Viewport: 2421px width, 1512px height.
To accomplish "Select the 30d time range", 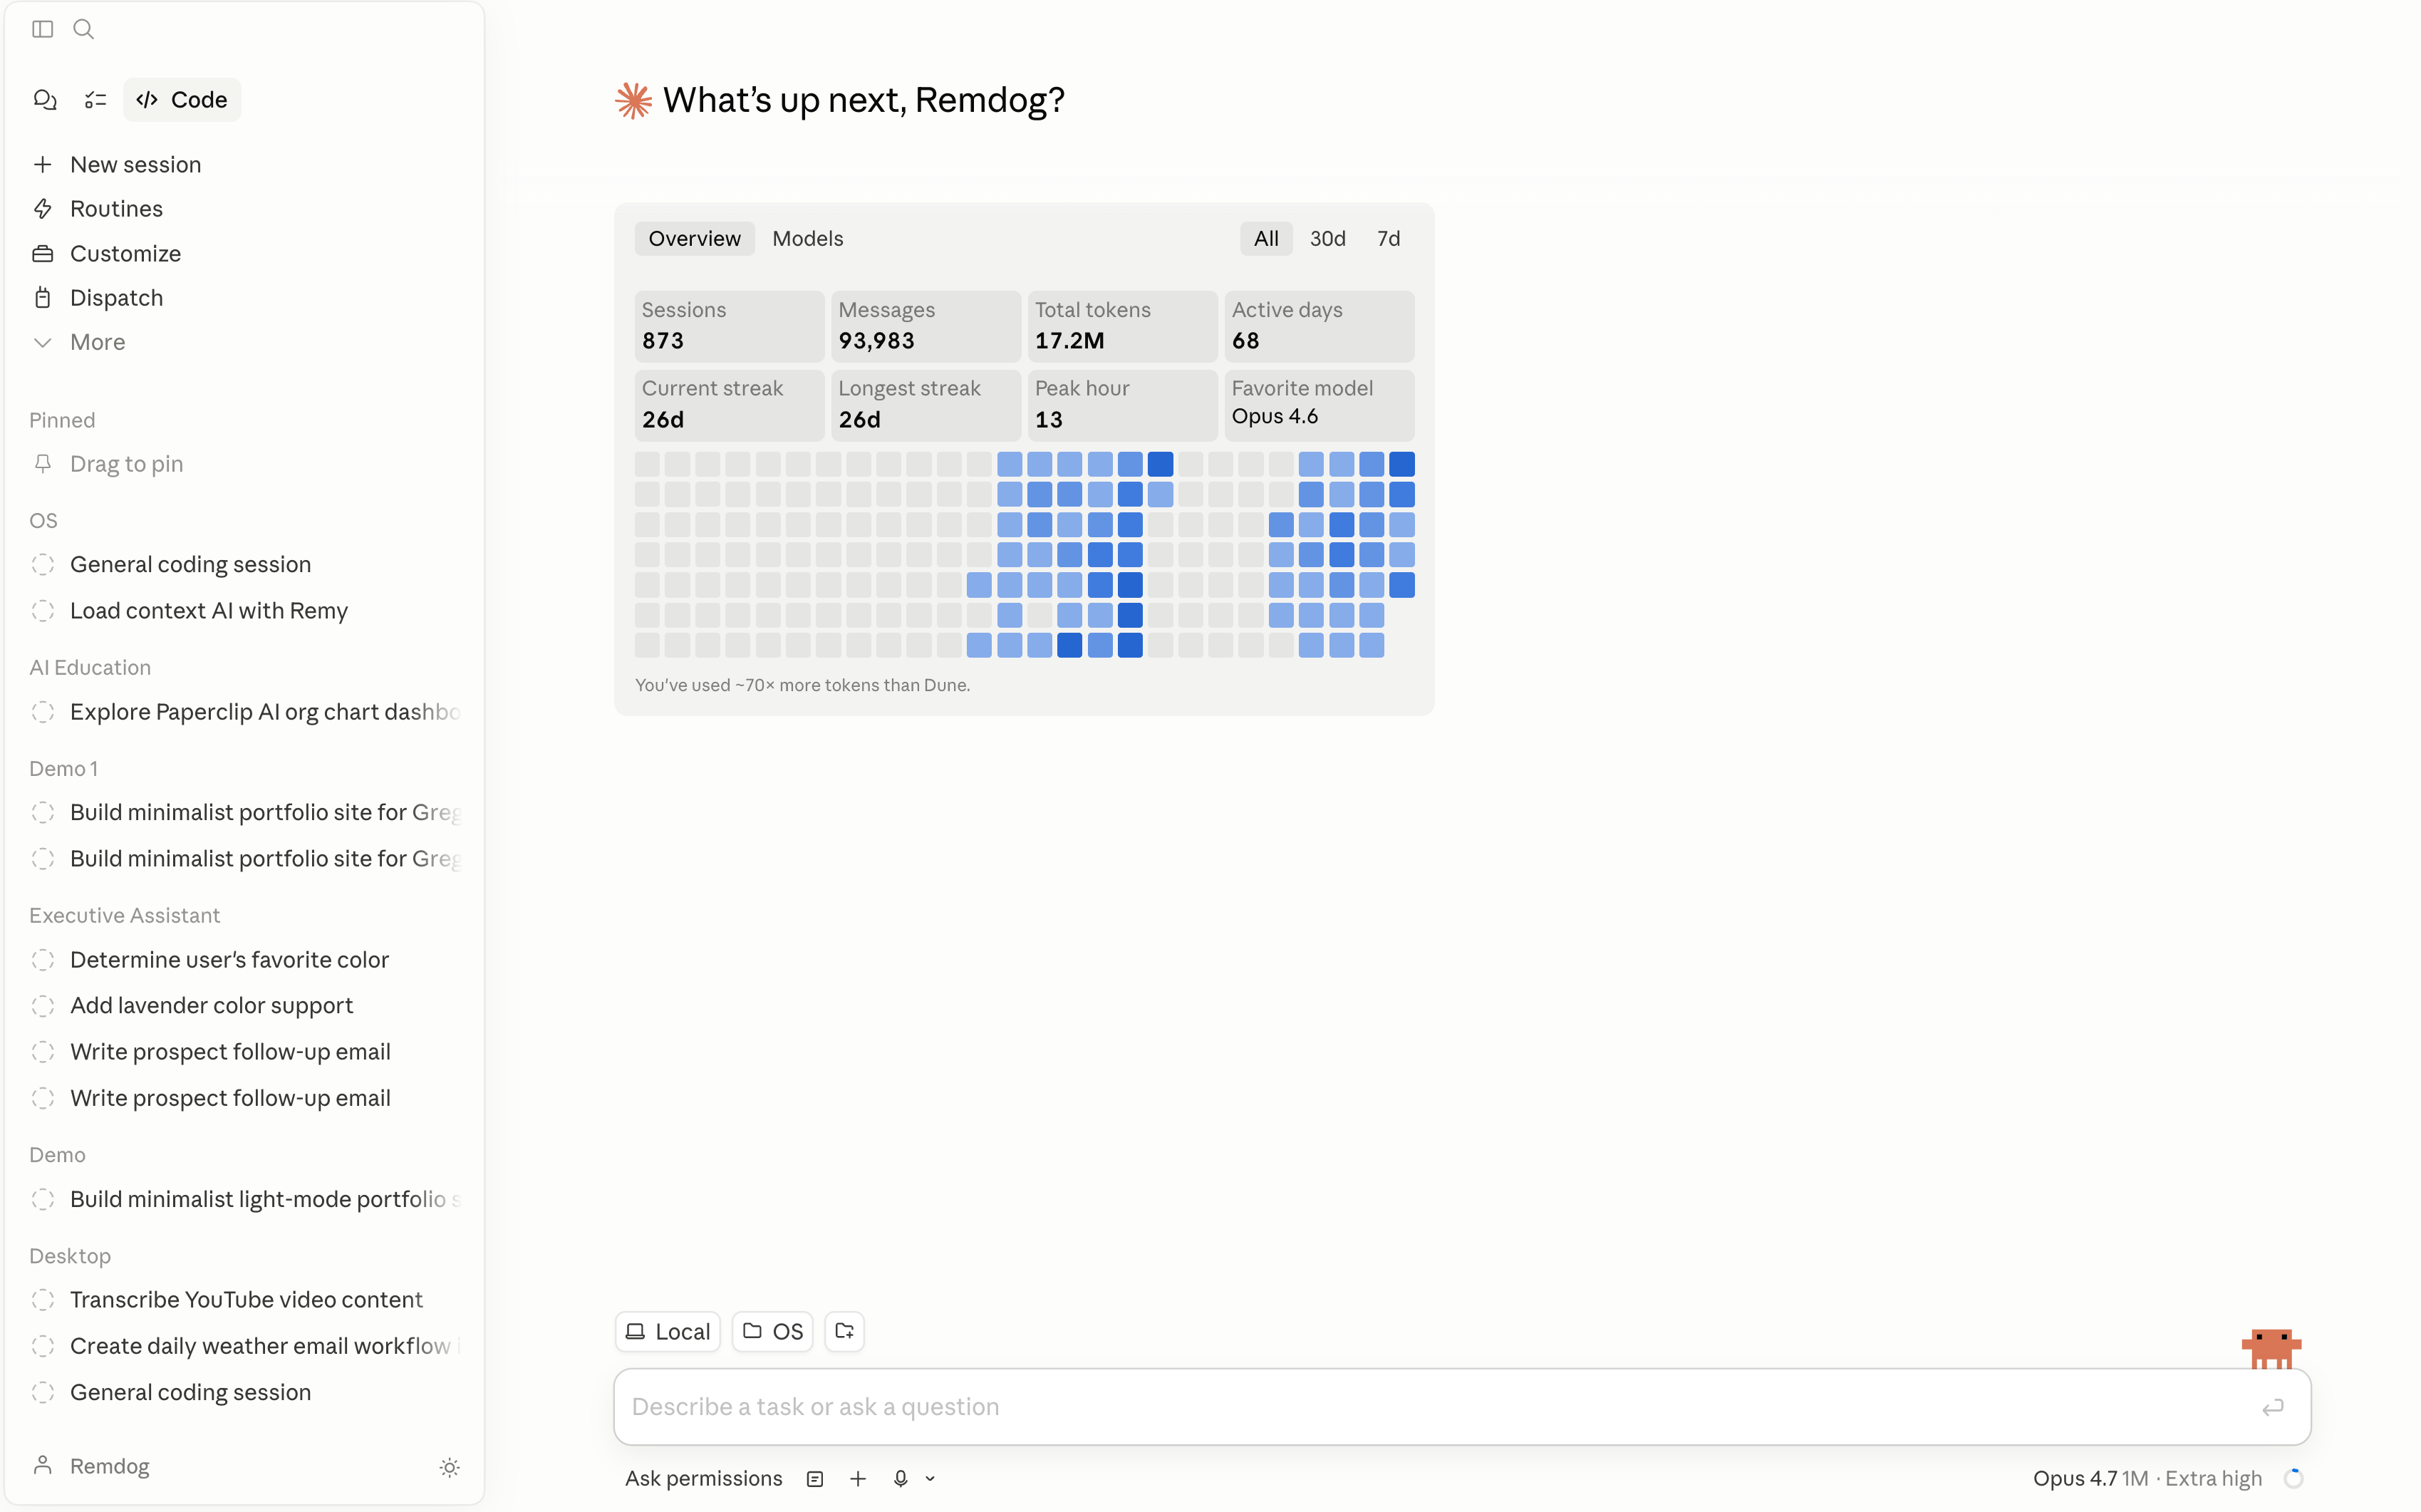I will click(x=1327, y=238).
